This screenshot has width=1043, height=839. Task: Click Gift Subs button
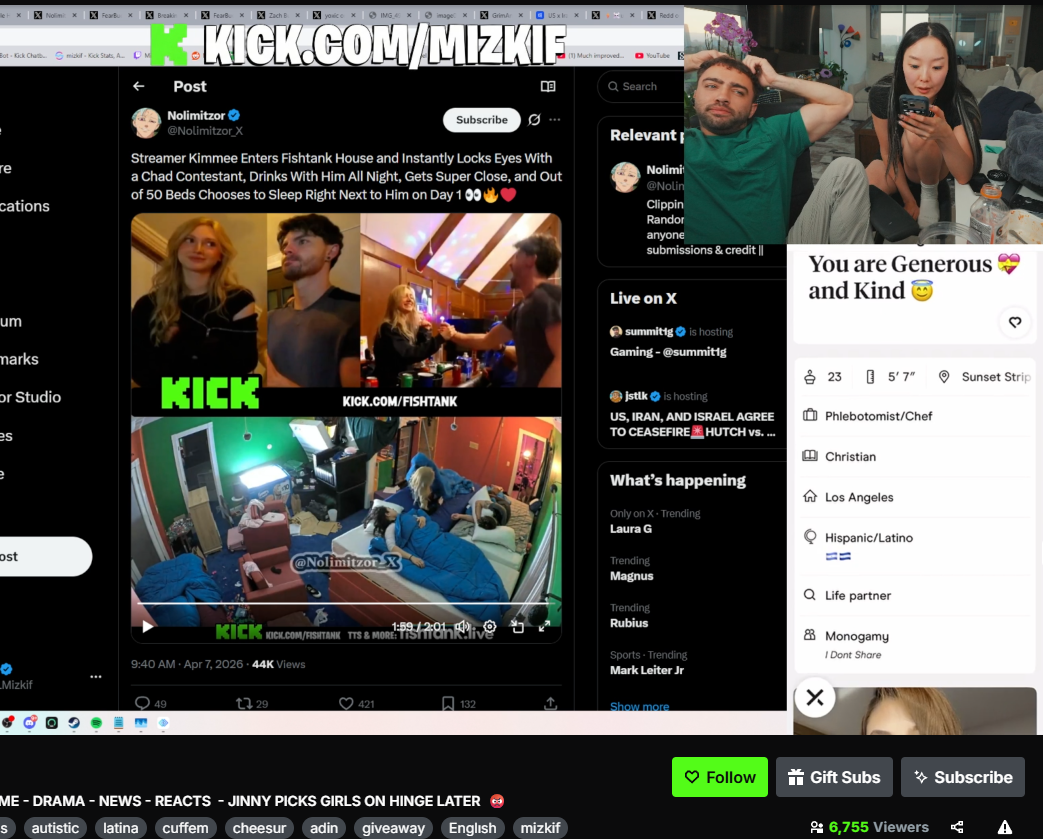pyautogui.click(x=834, y=777)
